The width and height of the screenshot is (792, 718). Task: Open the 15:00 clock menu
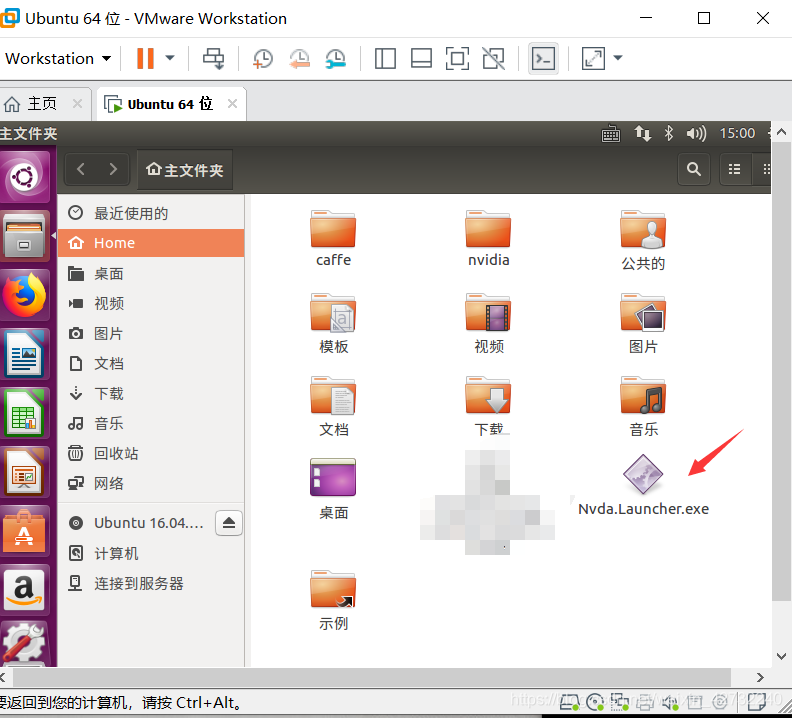pyautogui.click(x=737, y=133)
